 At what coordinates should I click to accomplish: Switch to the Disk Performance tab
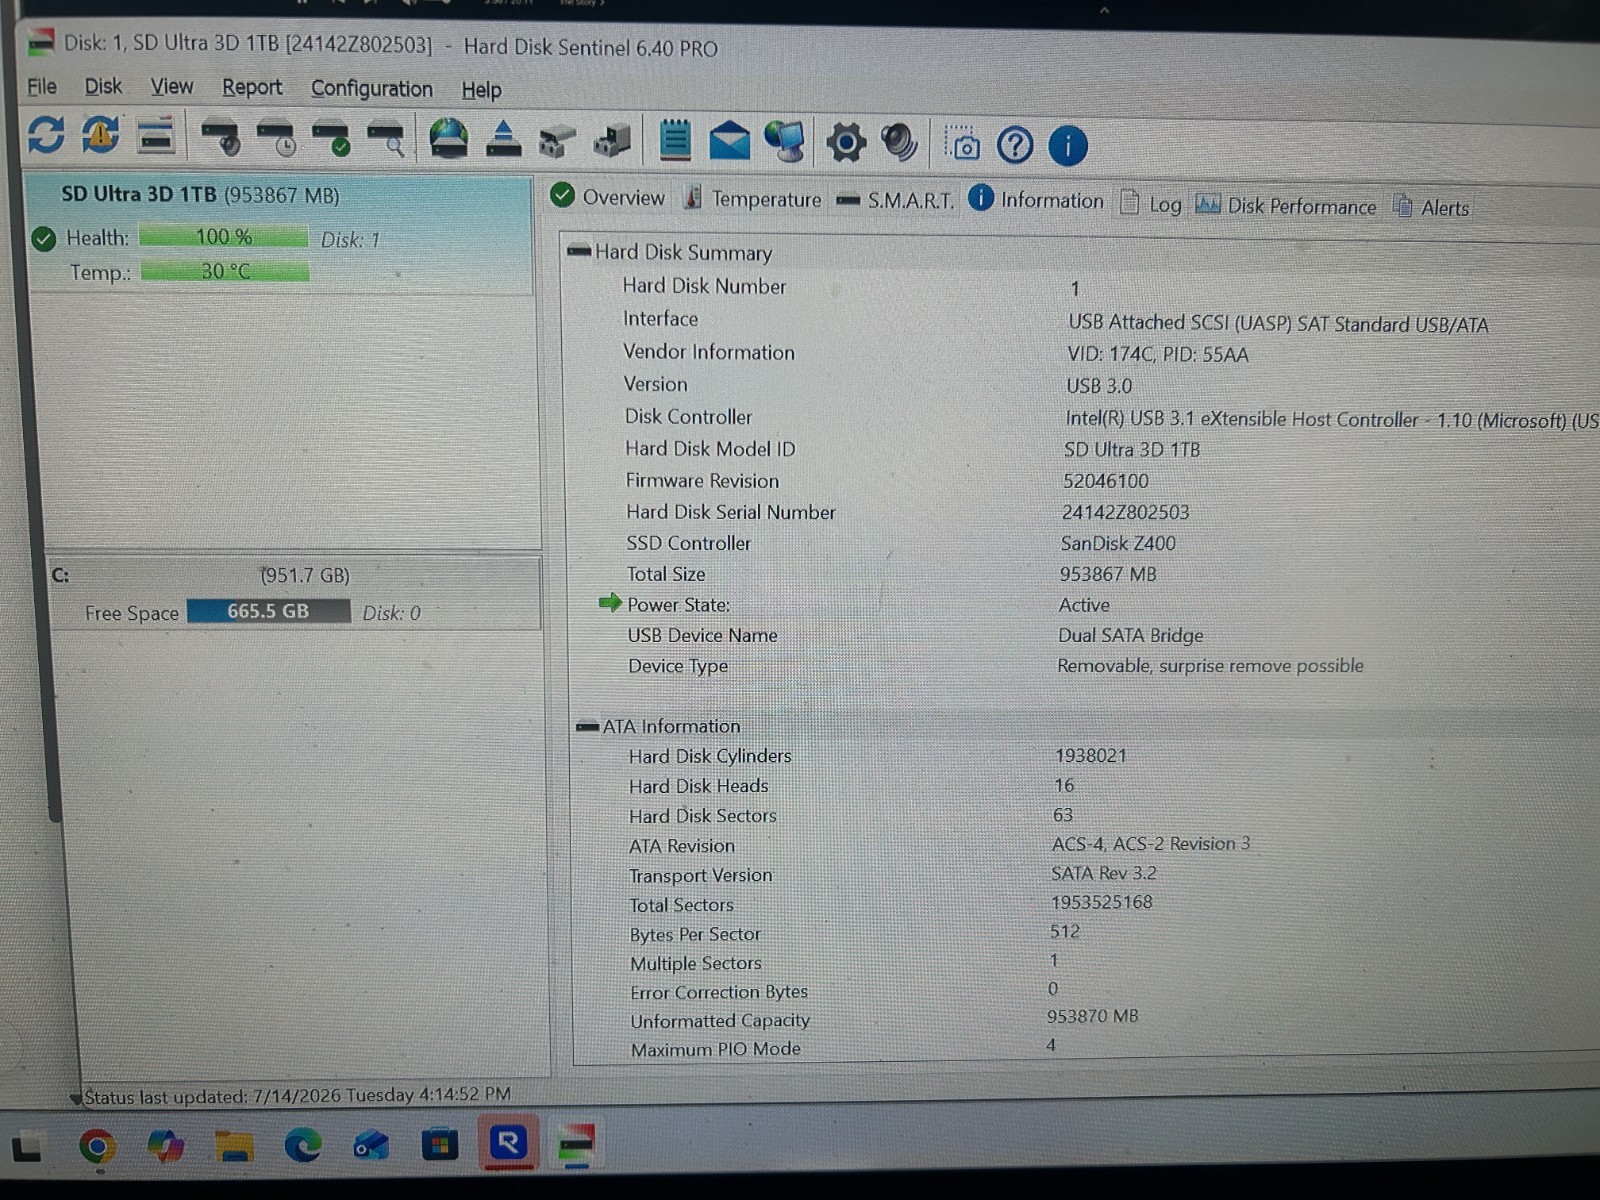pos(1287,206)
